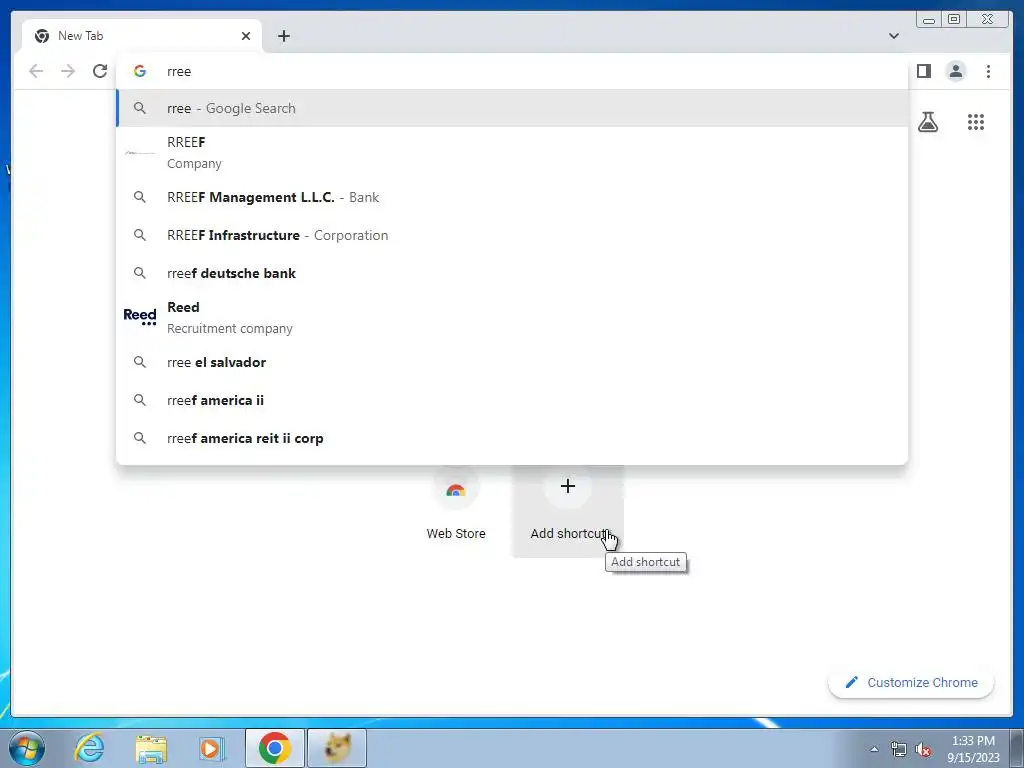The width and height of the screenshot is (1024, 768).
Task: Select Reed Recruitment company suggestion
Action: point(511,317)
